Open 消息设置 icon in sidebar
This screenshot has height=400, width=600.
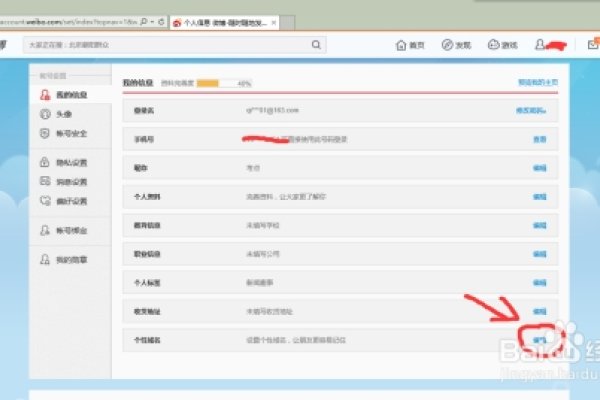pos(45,181)
